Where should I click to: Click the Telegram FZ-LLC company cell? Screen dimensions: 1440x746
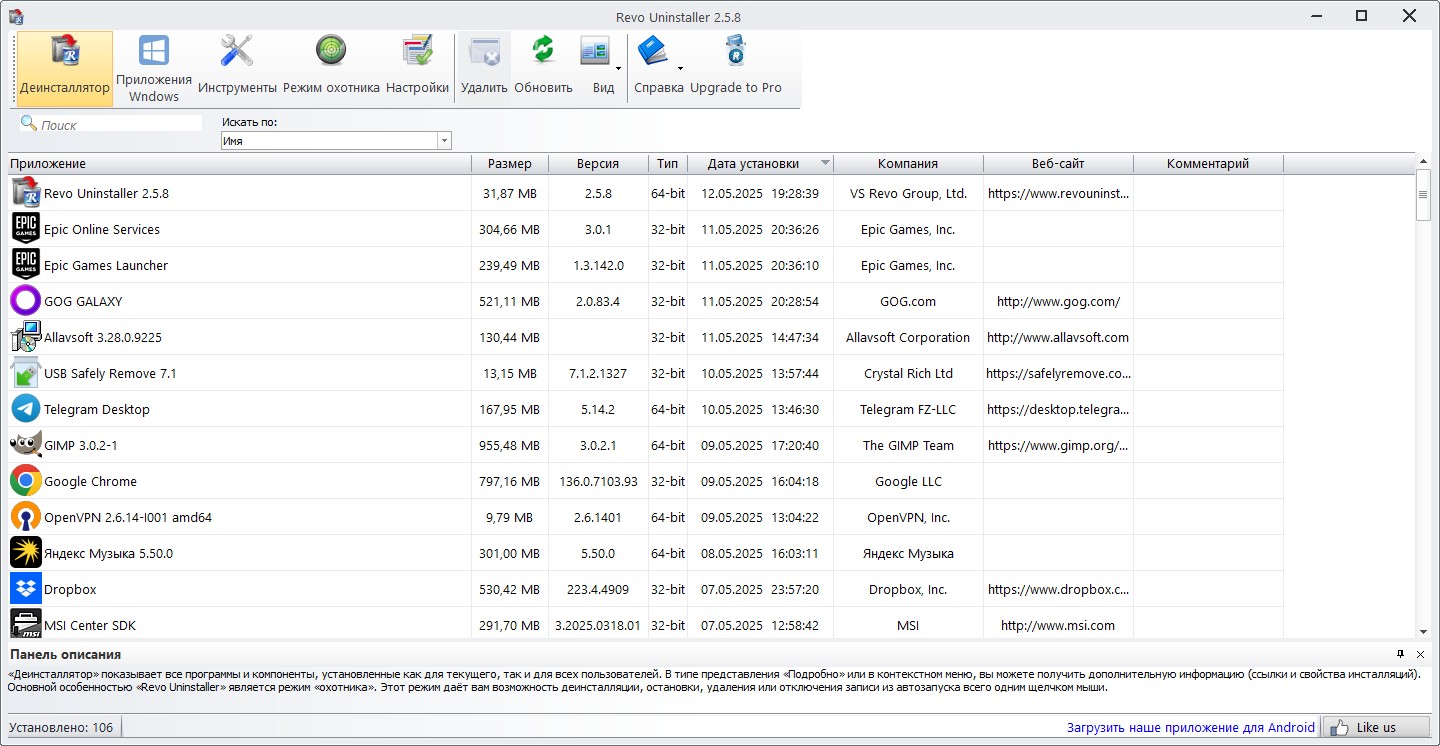click(x=908, y=409)
